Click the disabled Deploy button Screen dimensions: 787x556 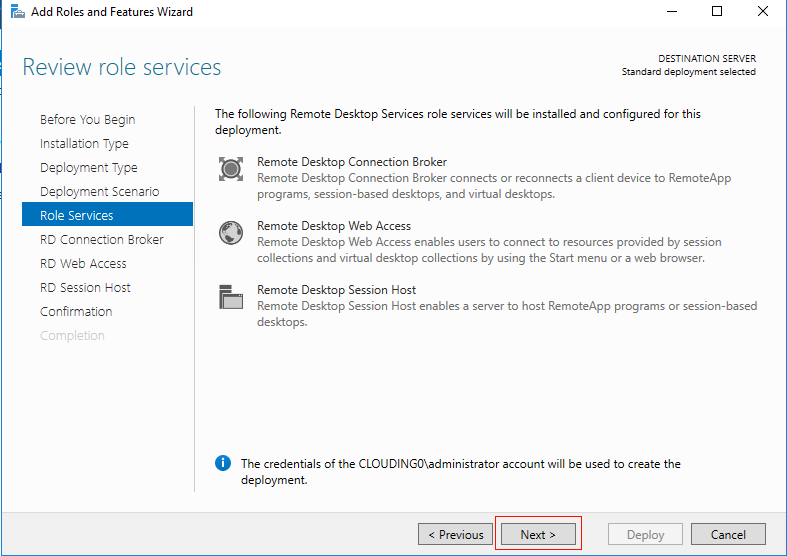click(x=645, y=534)
